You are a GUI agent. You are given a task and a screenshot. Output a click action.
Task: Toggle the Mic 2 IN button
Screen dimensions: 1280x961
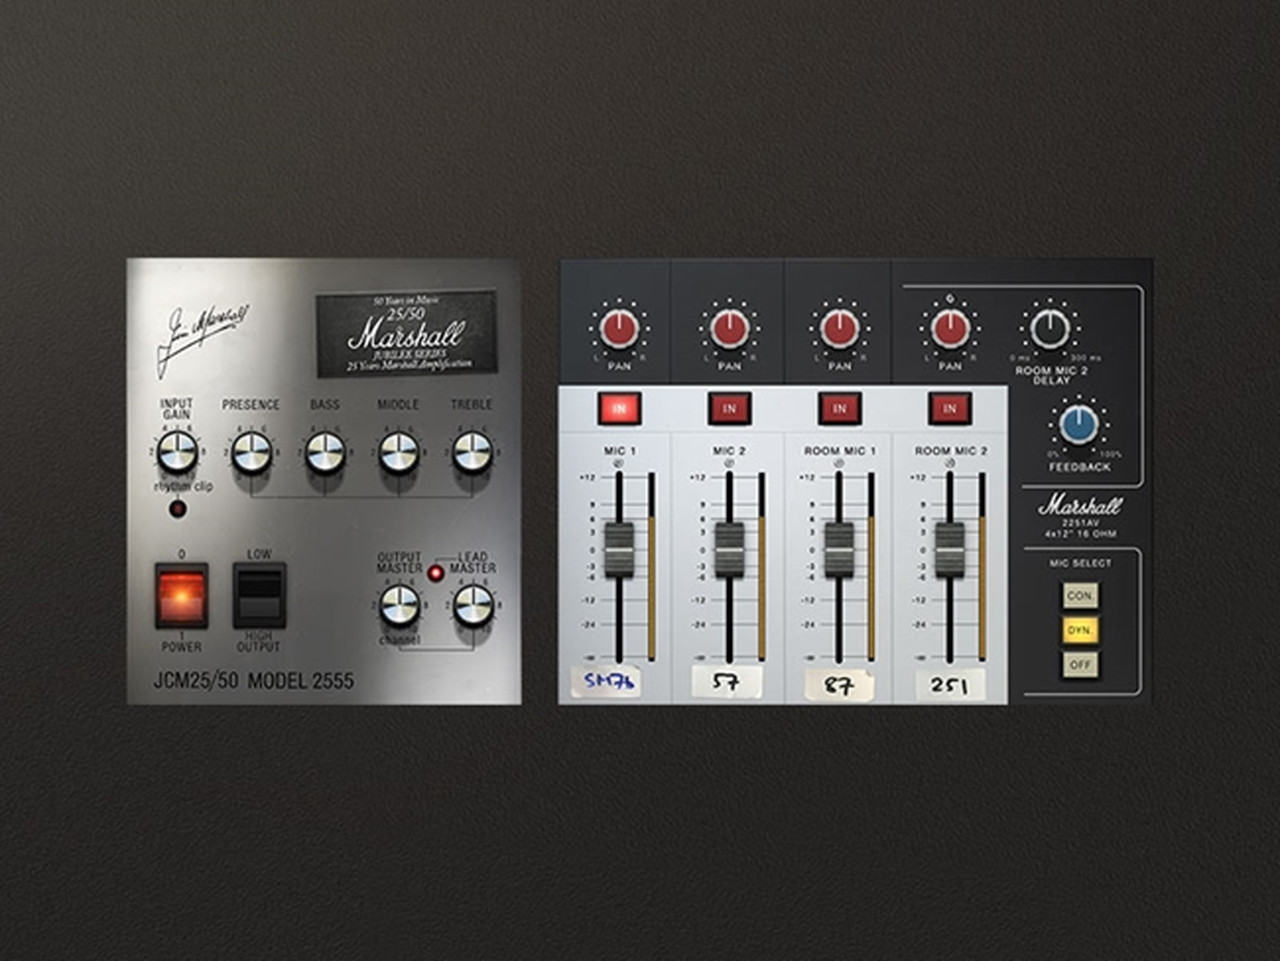(729, 408)
